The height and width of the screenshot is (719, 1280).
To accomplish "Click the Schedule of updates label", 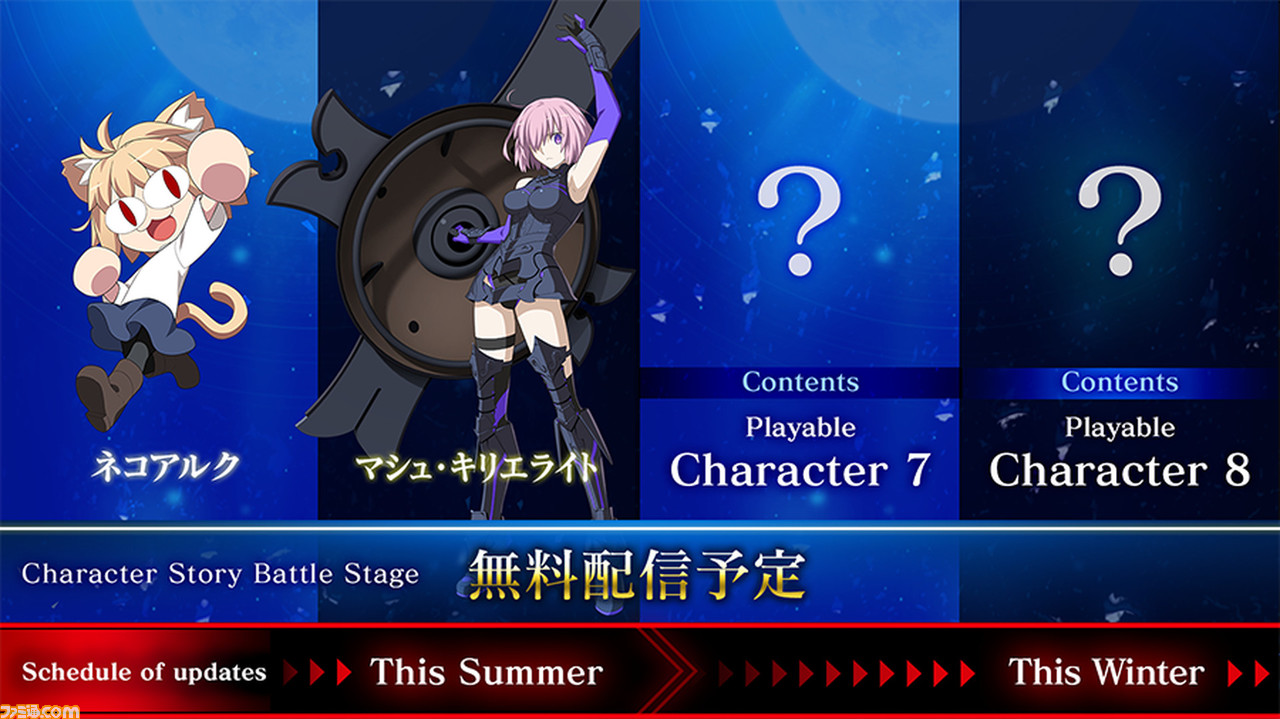I will [144, 672].
